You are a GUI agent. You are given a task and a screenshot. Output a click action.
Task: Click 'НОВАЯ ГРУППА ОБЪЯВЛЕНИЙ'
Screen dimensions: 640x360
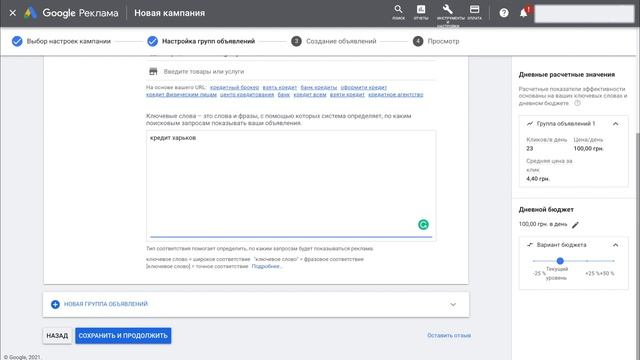(x=106, y=304)
